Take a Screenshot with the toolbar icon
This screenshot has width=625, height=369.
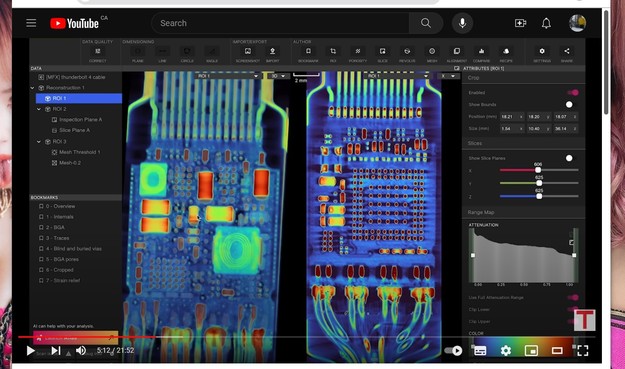[248, 51]
